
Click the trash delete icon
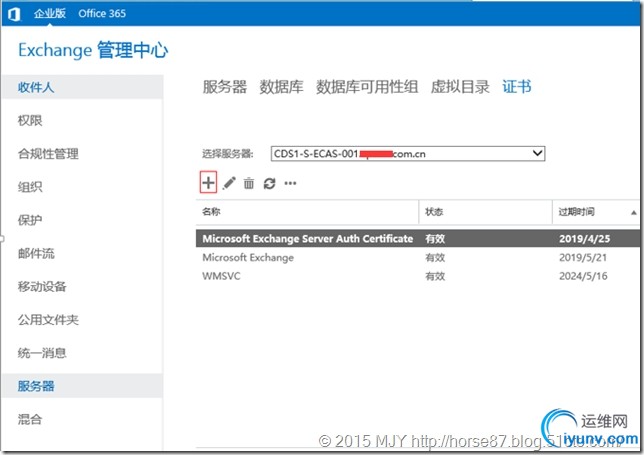point(249,183)
